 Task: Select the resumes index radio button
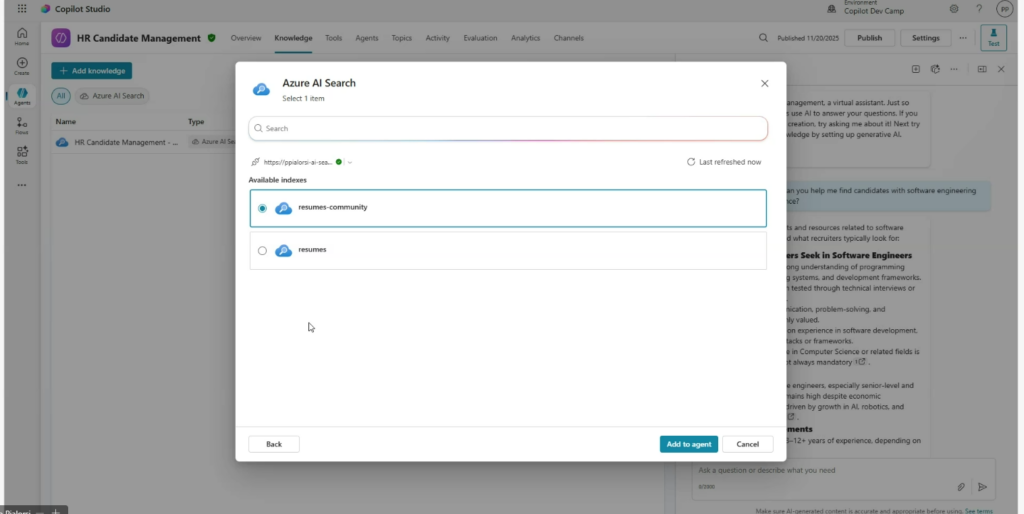coord(262,250)
